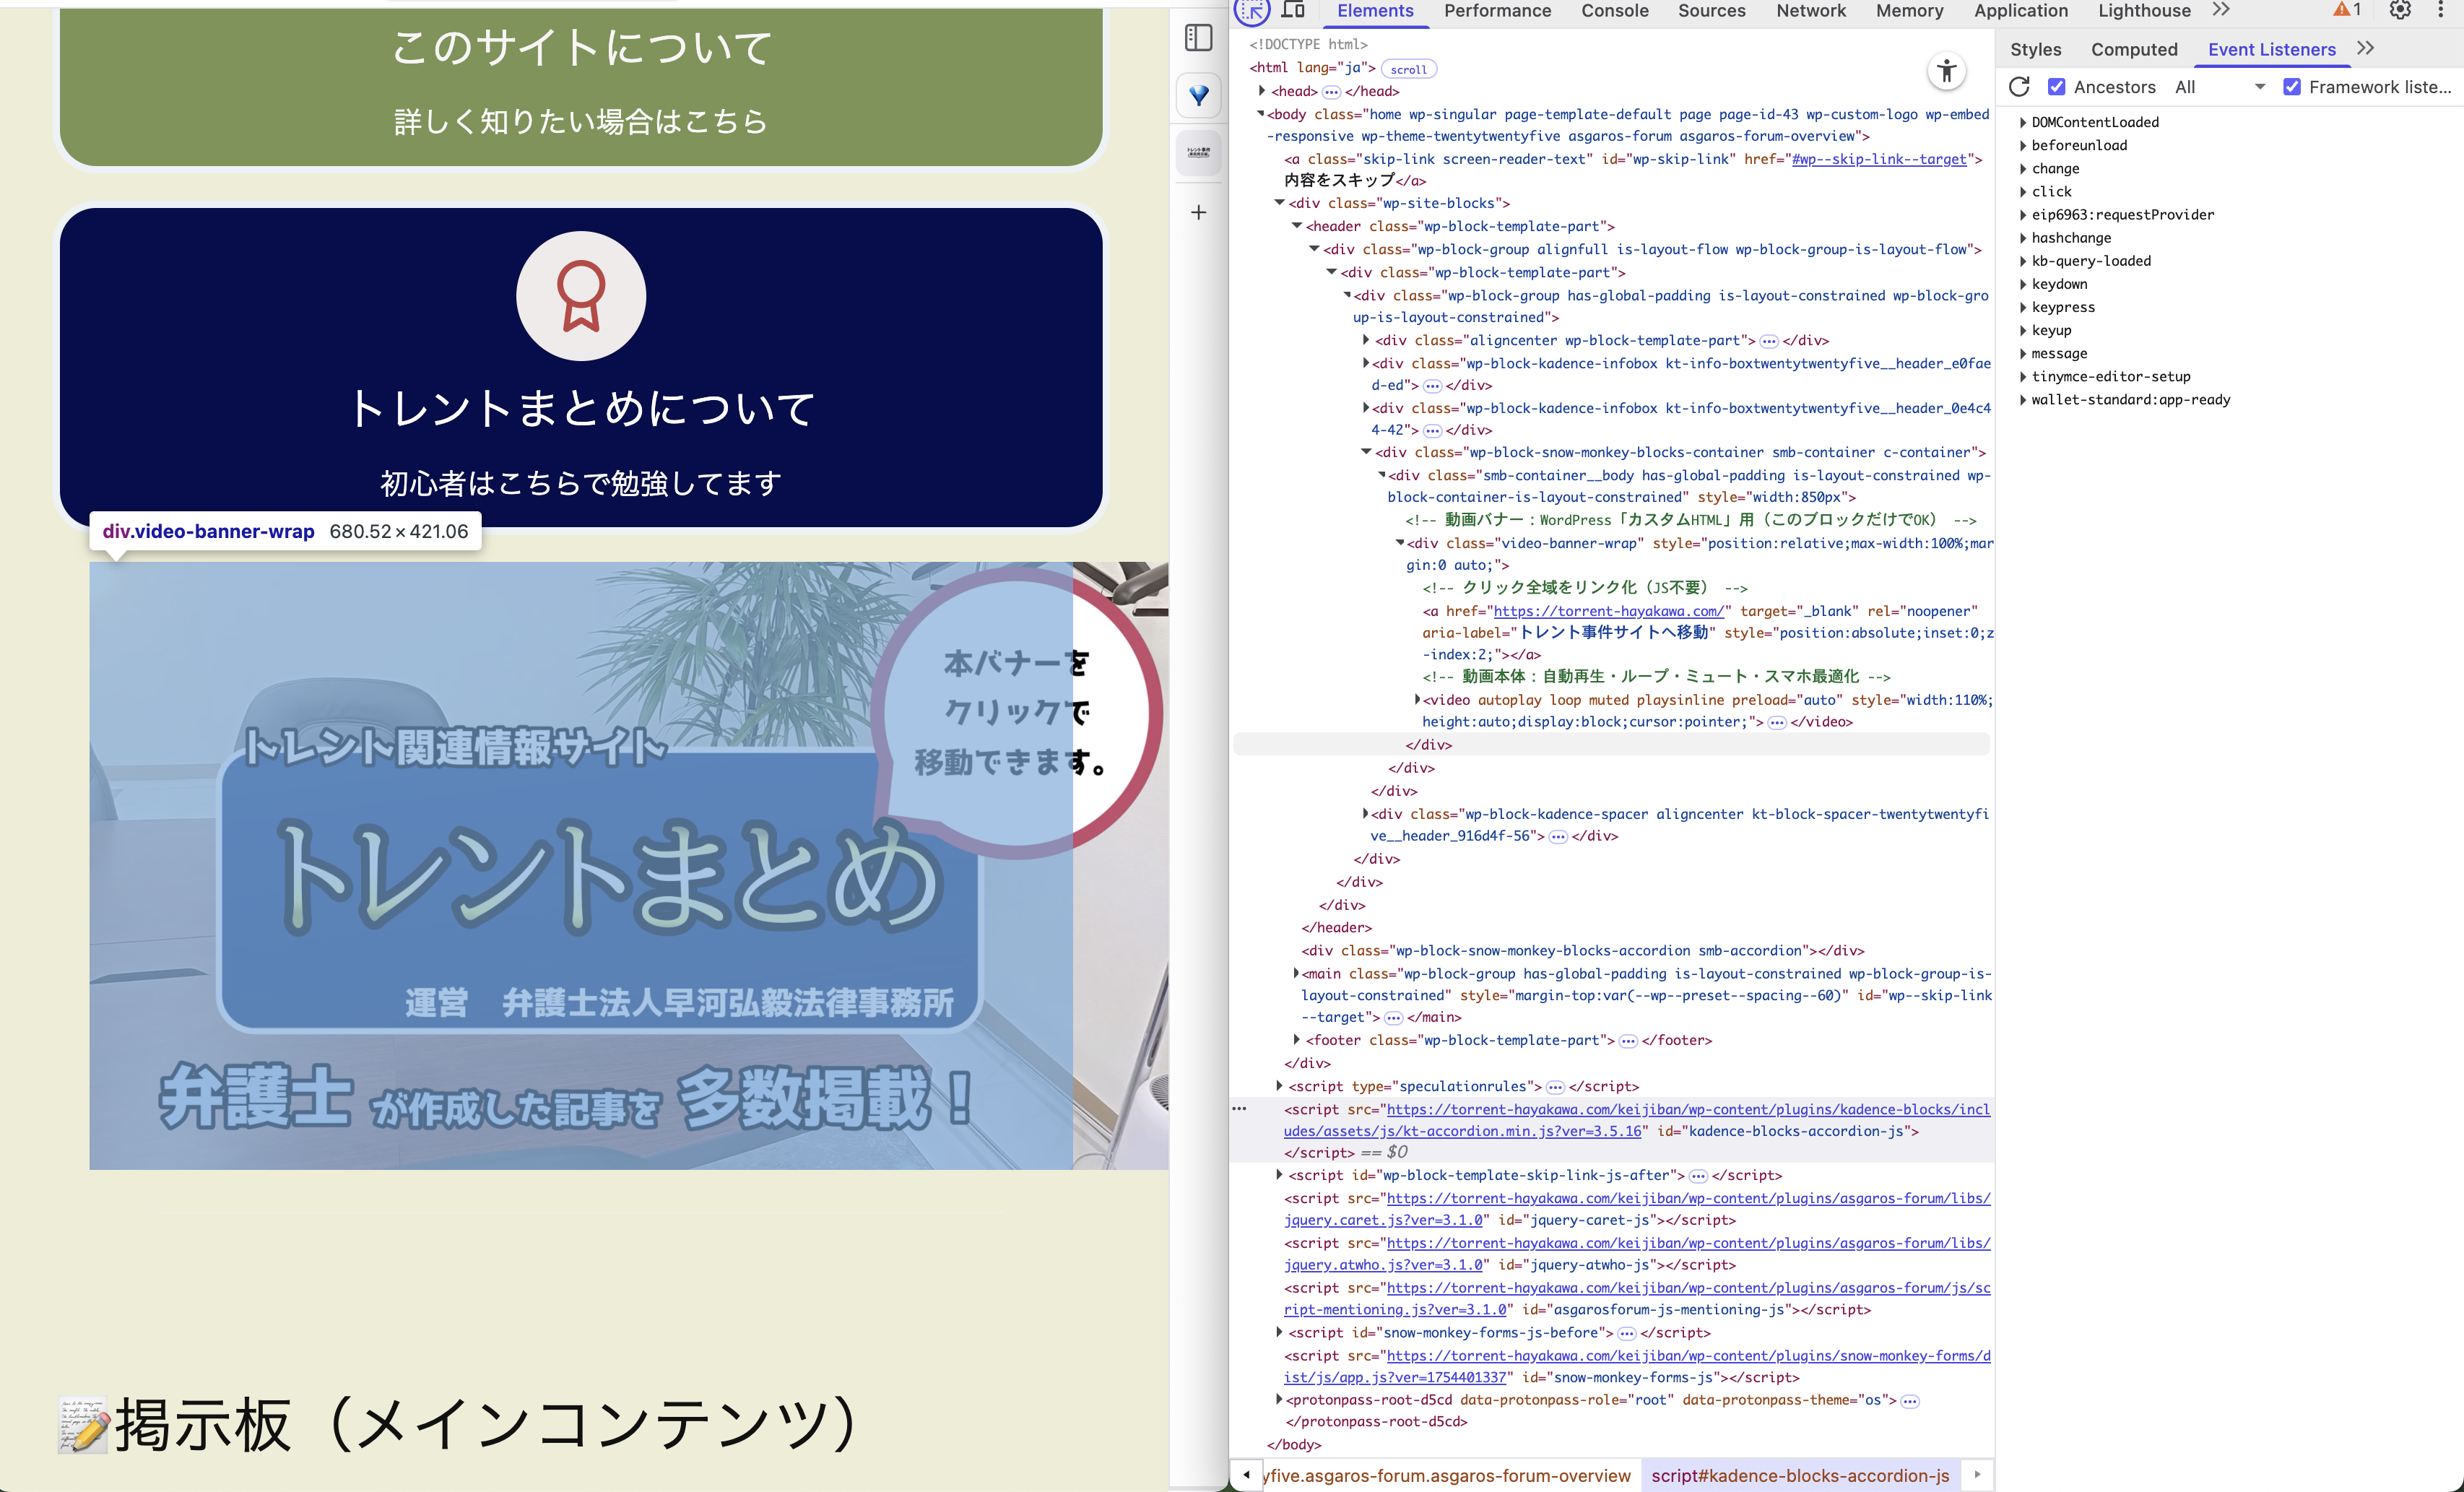The image size is (2464, 1492).
Task: Click the ellipsis beside selected script row
Action: (1239, 1109)
